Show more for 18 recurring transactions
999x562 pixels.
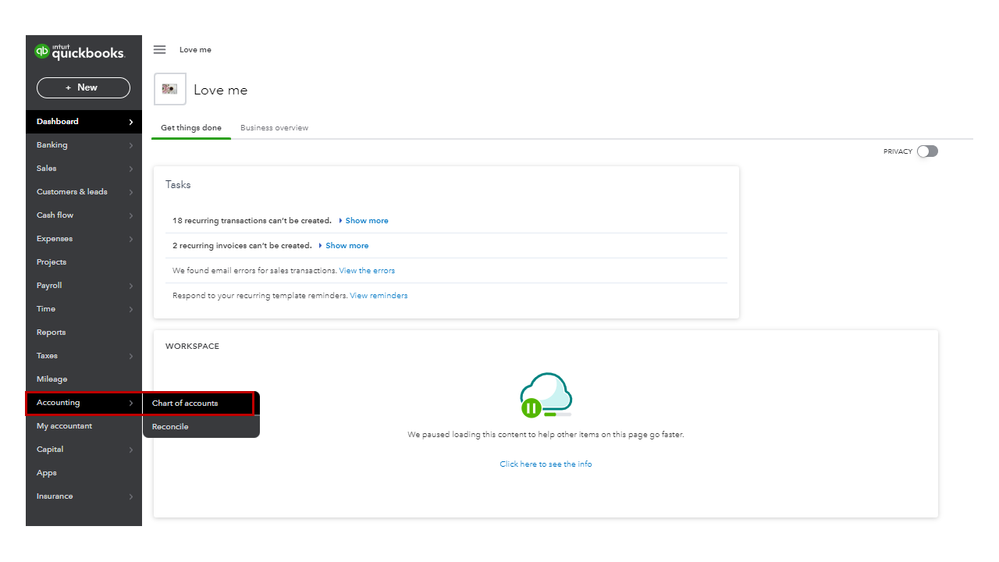click(x=366, y=220)
